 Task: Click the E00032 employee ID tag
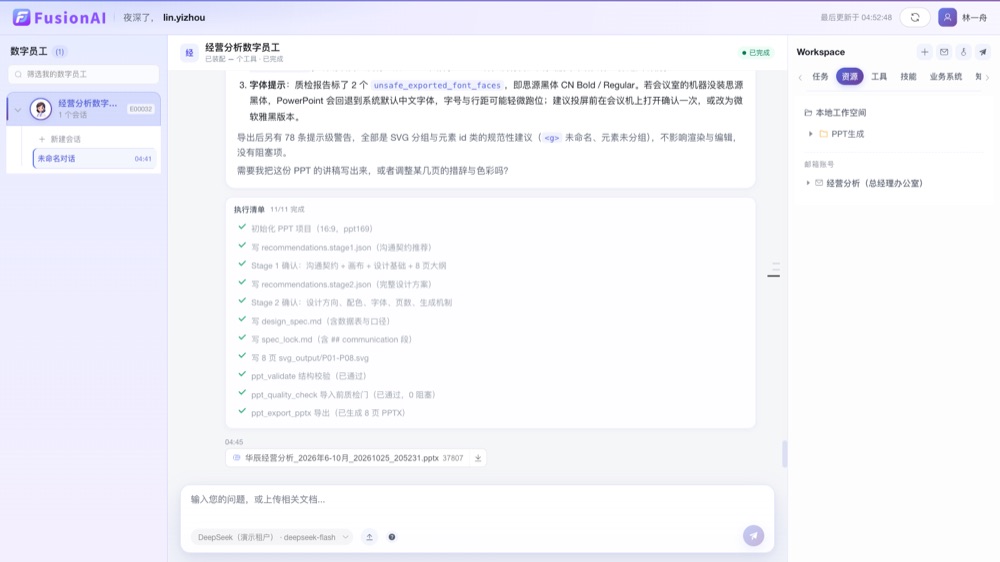(140, 109)
